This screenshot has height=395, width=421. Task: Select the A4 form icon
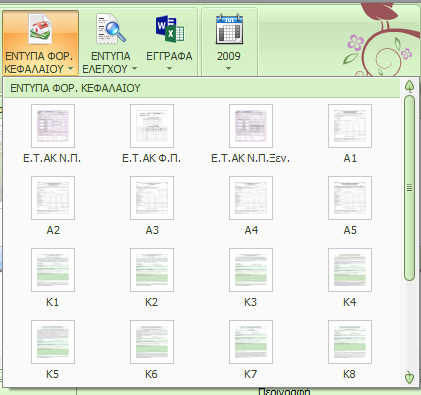(x=251, y=198)
